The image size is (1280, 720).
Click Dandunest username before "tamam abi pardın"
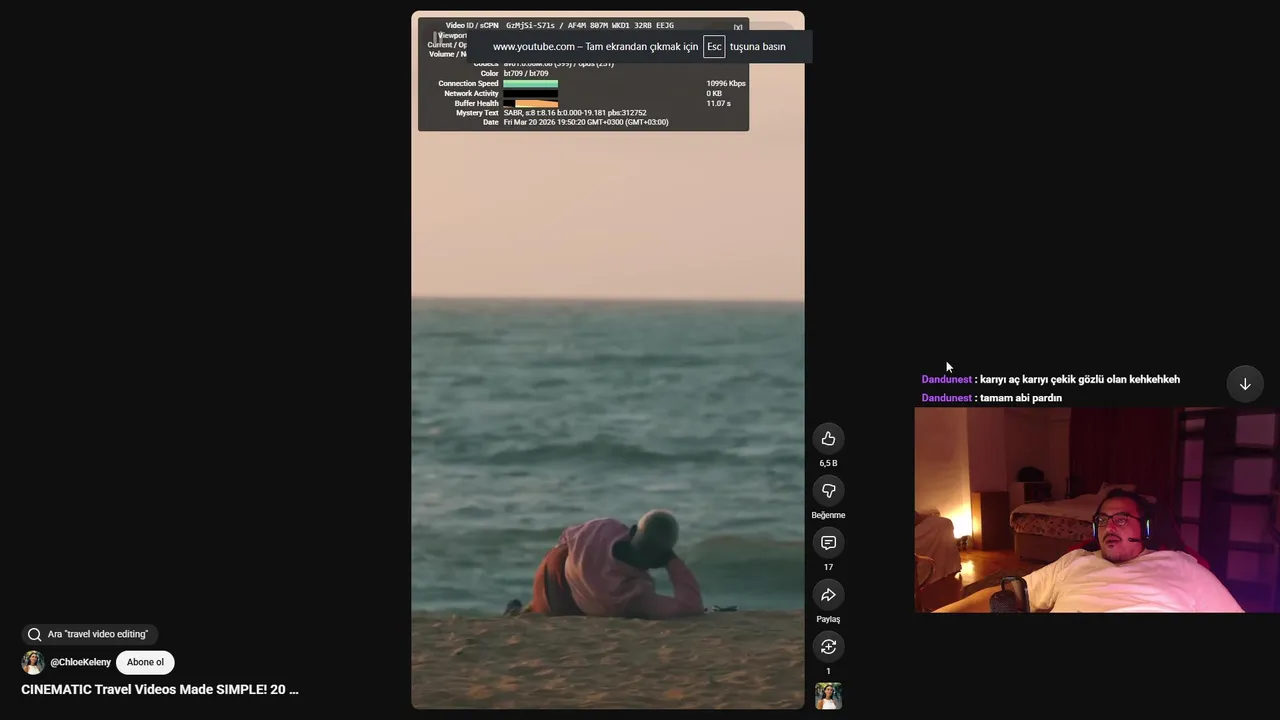946,398
